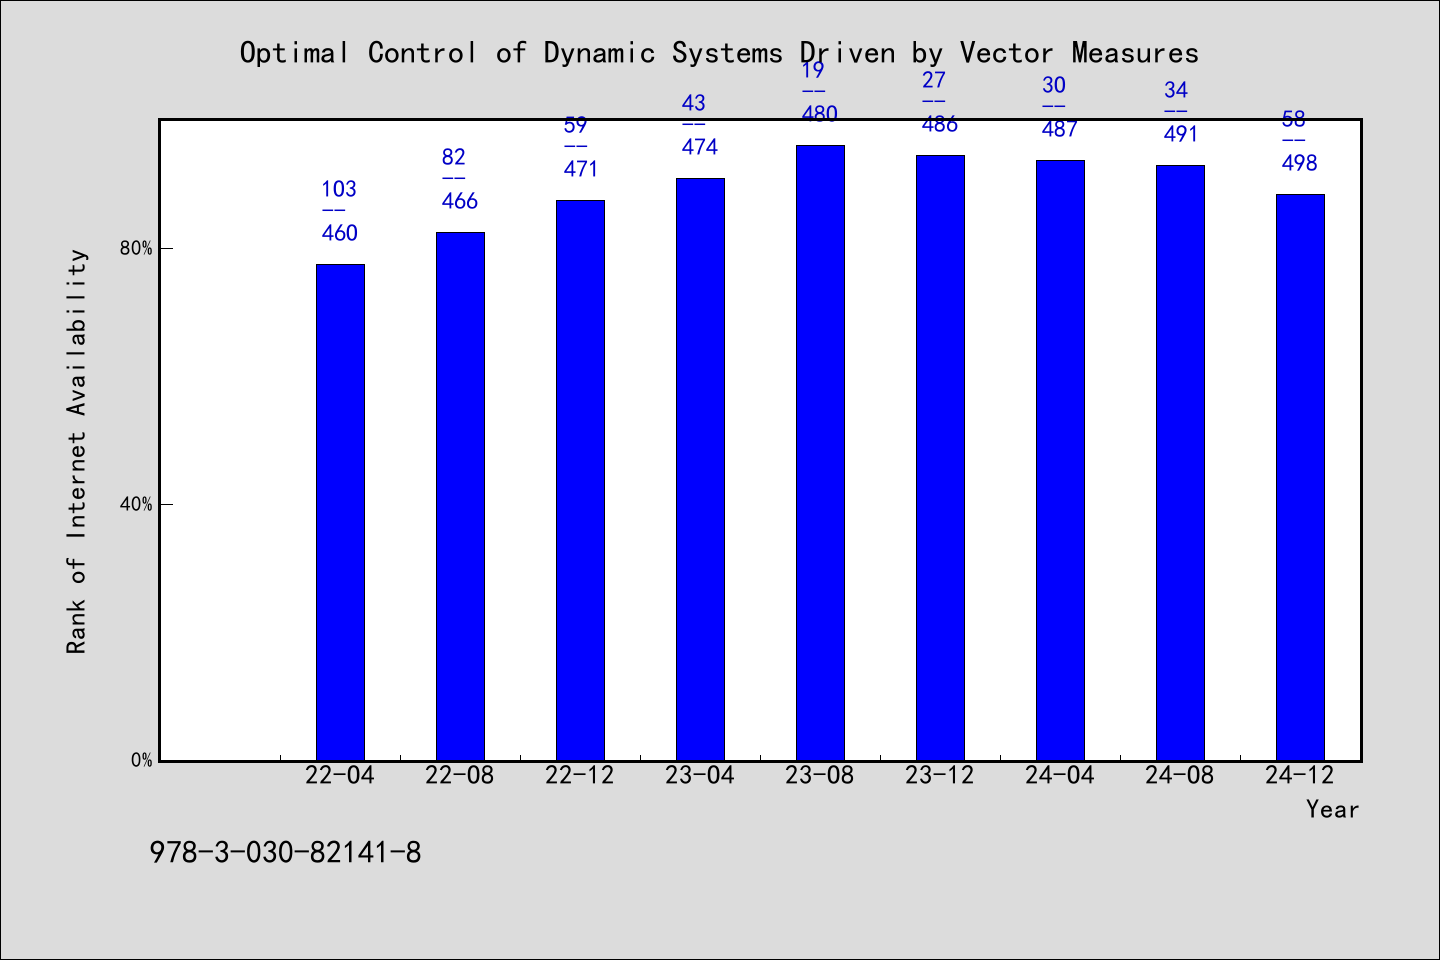
Task: Click the blue bar for 22-04
Action: (340, 512)
